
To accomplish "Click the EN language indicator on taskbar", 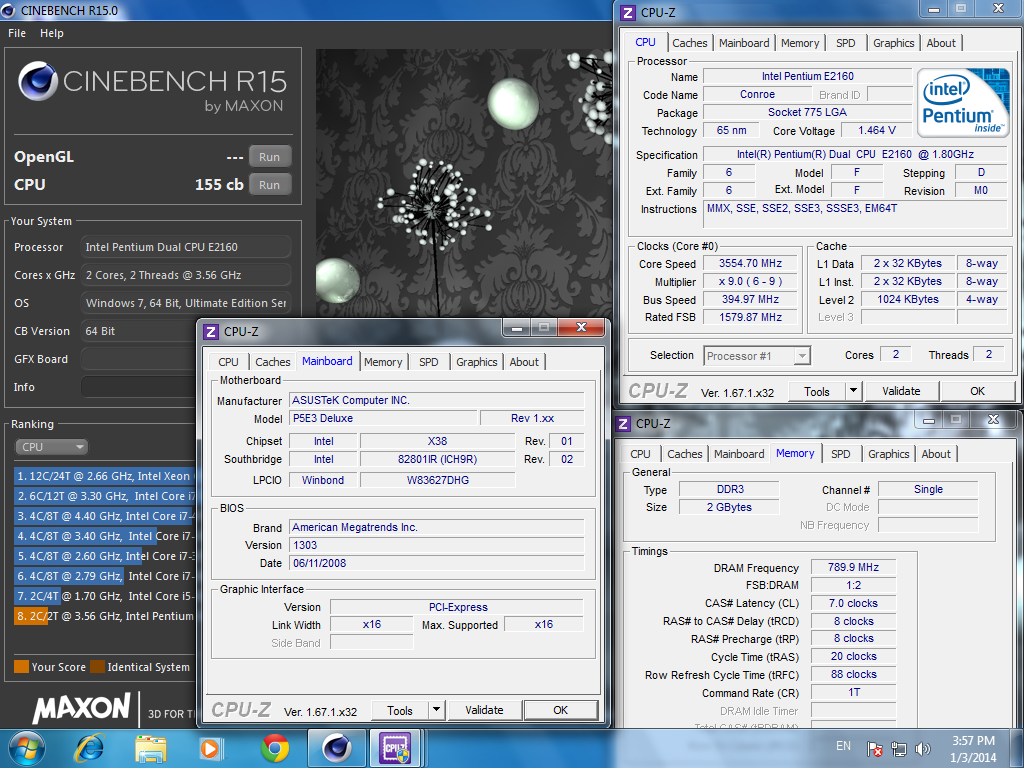I will tap(843, 746).
